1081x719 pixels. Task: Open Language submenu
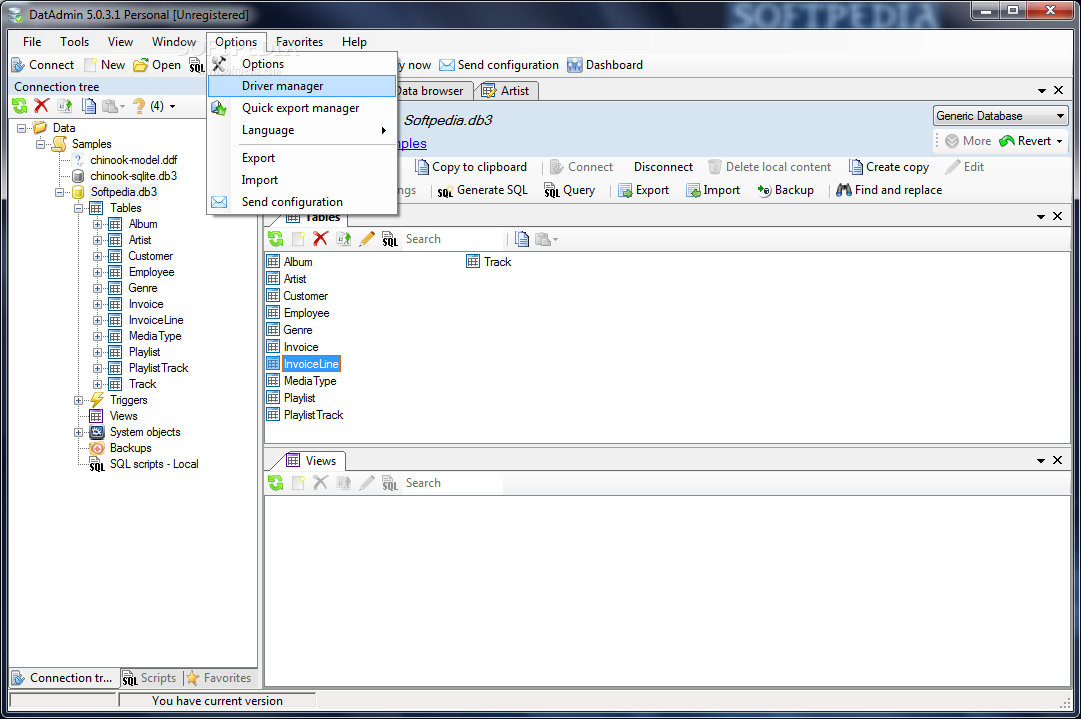click(302, 130)
